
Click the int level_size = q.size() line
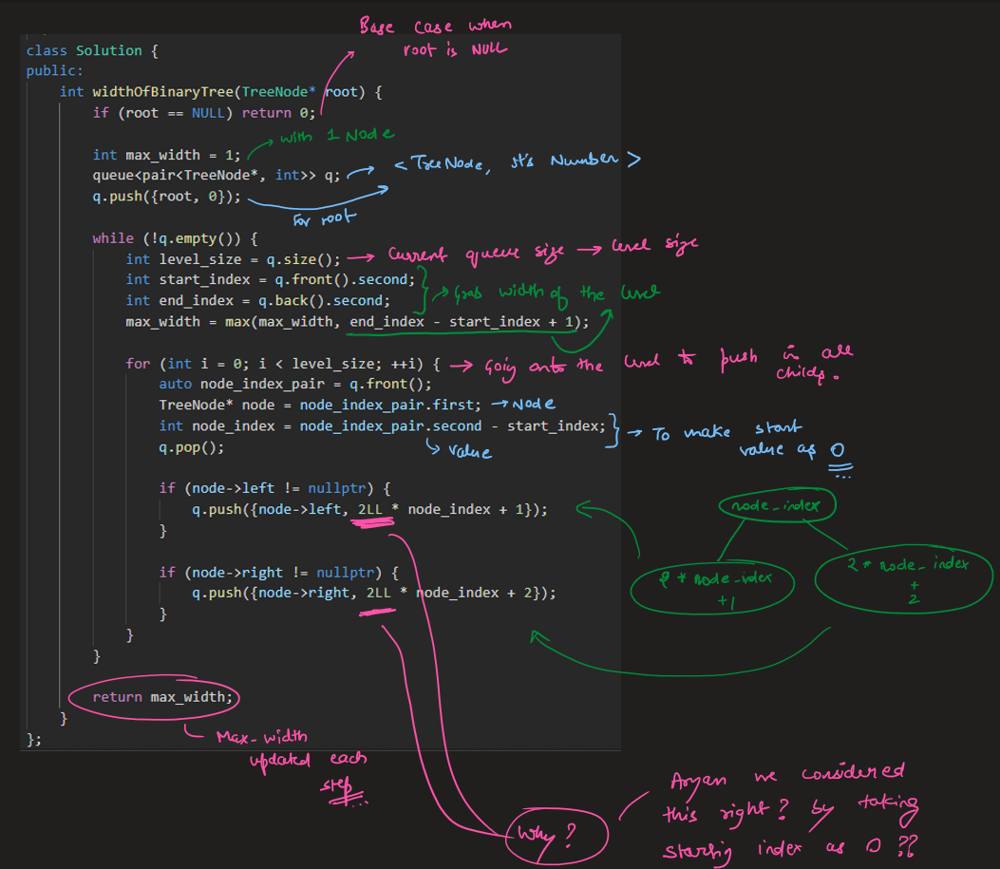pos(233,259)
